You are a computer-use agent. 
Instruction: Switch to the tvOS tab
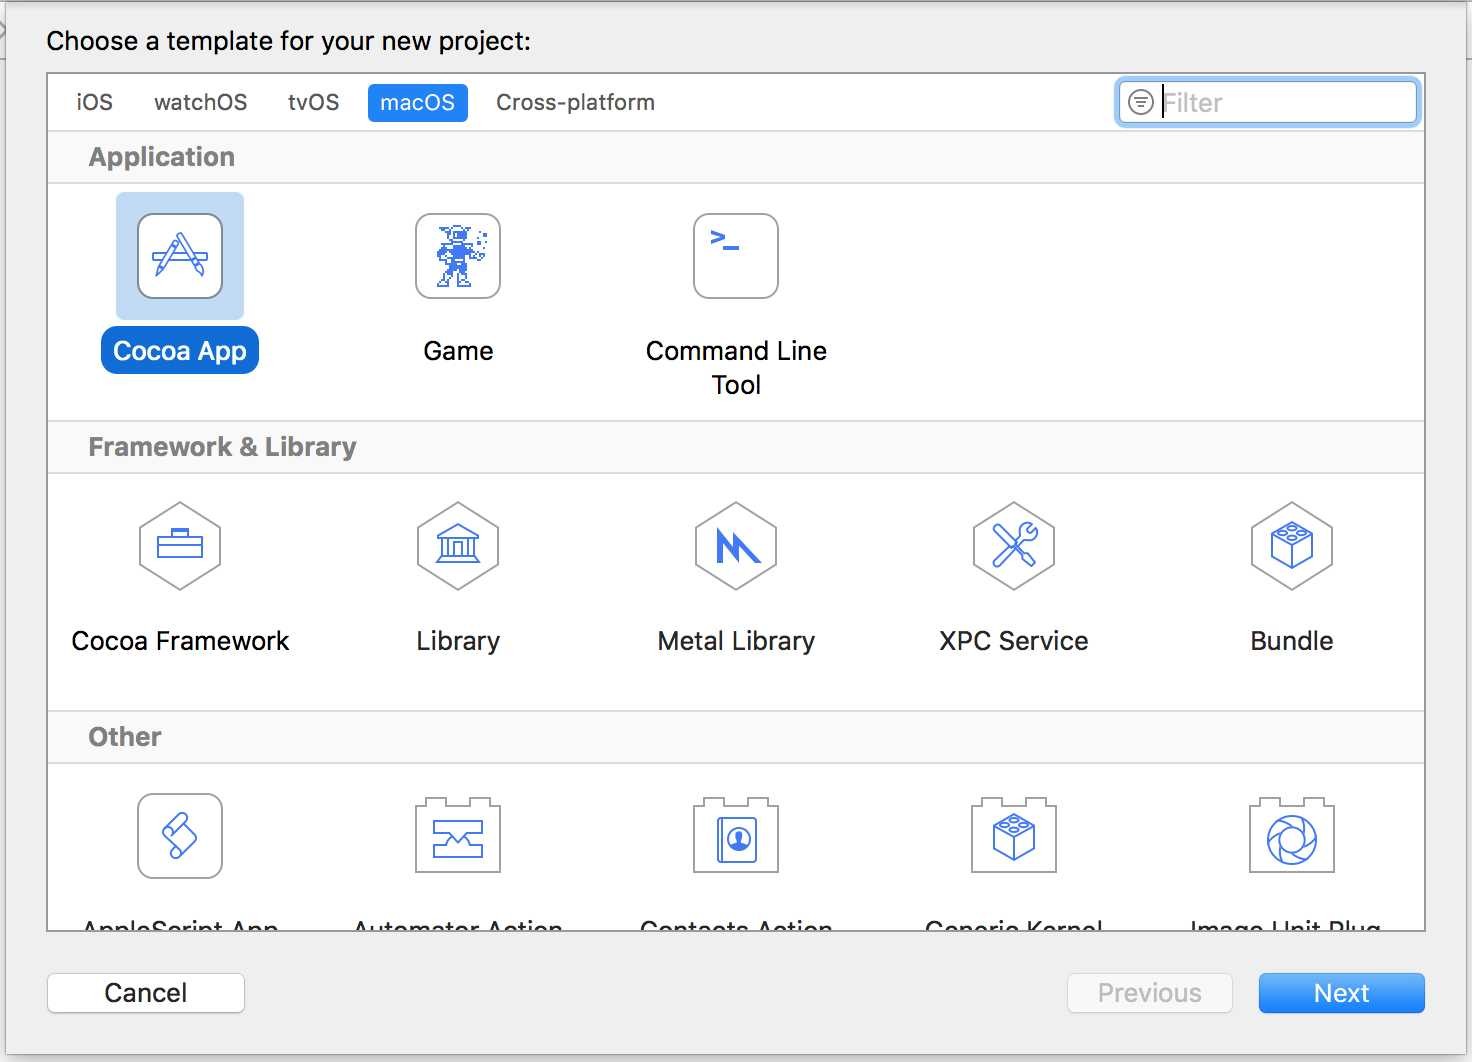313,103
